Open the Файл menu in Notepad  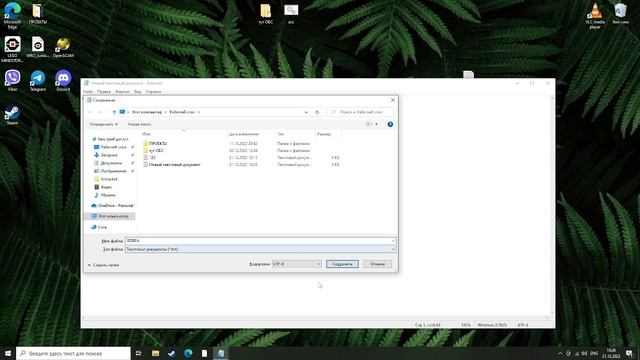click(x=88, y=92)
